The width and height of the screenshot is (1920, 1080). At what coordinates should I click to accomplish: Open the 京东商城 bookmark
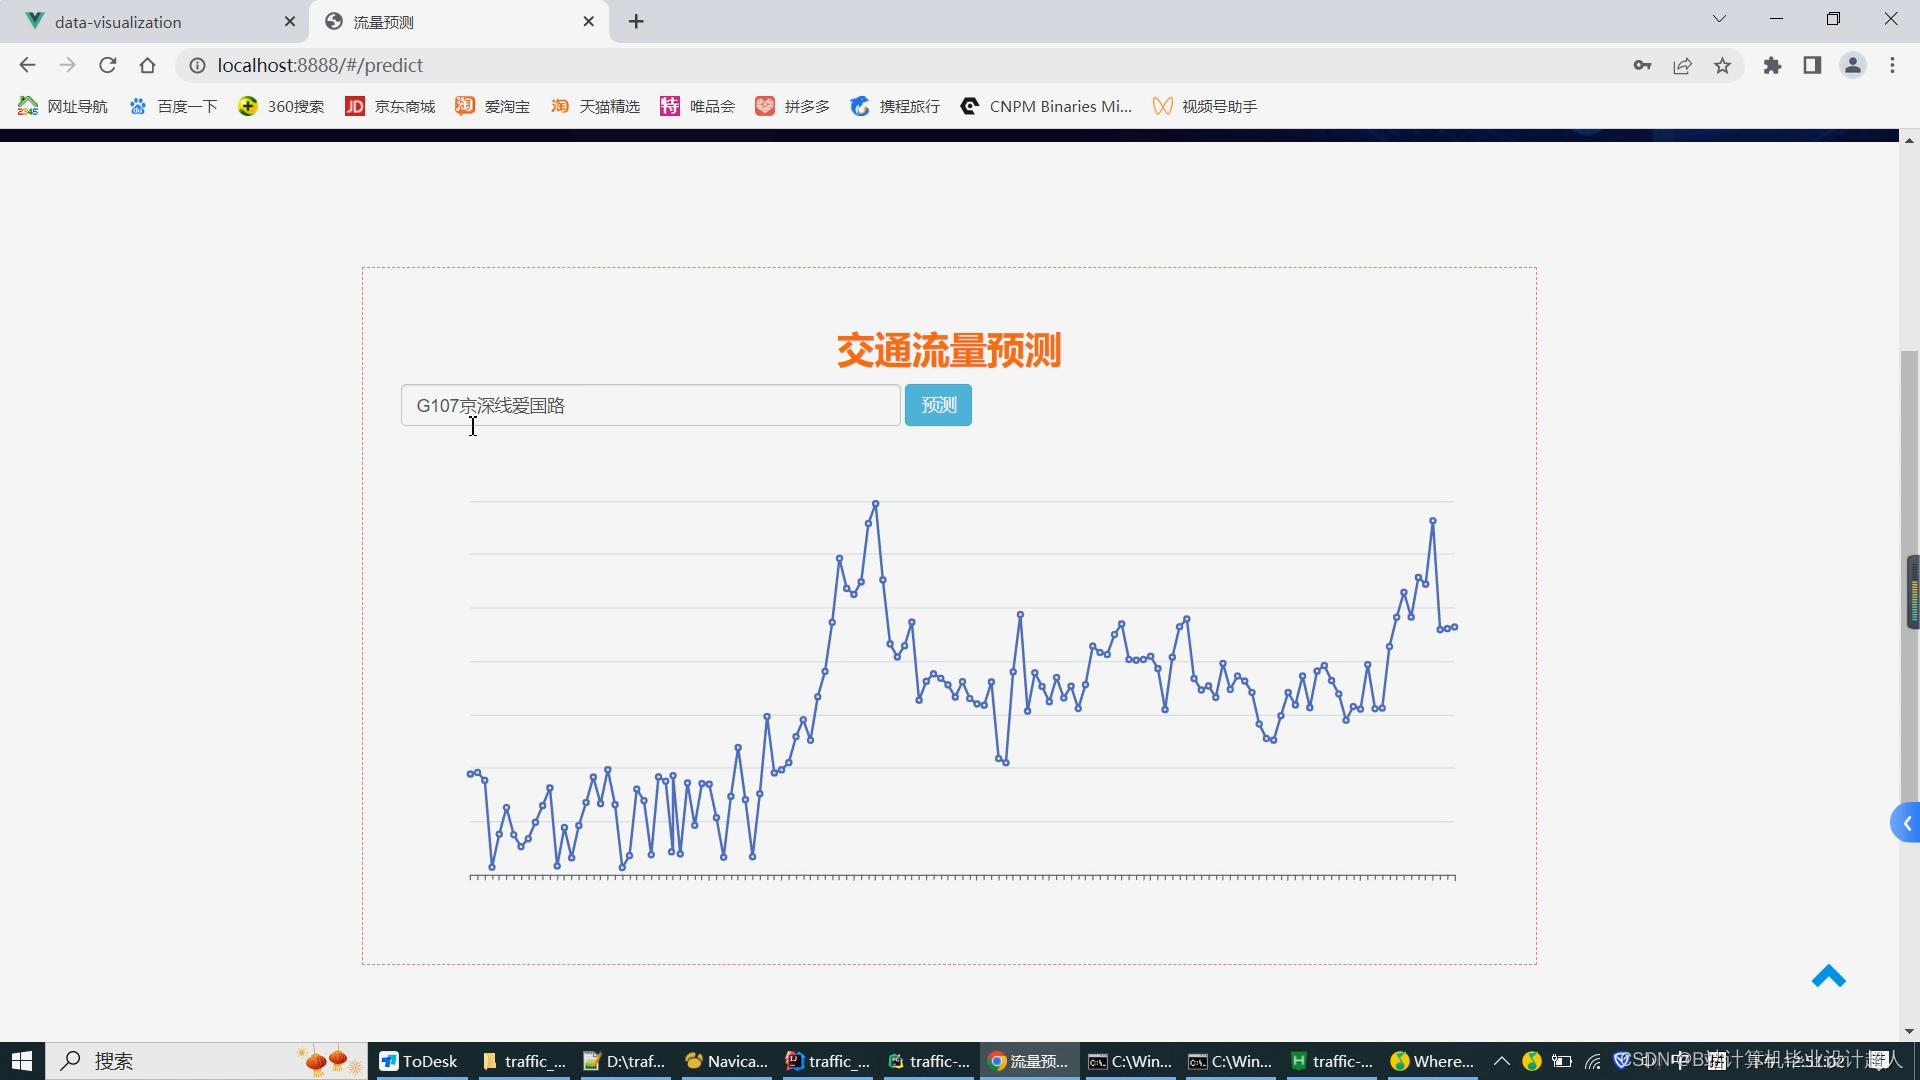[x=390, y=106]
